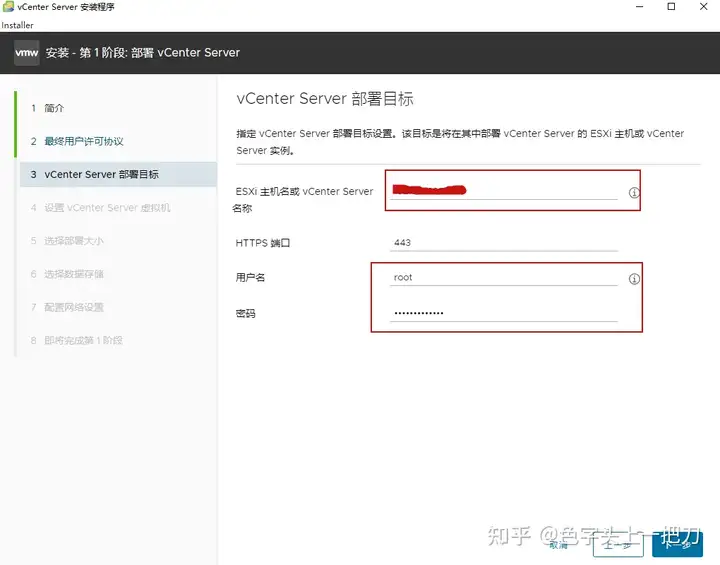The height and width of the screenshot is (565, 720).
Task: Minimize the installer window
Action: pos(639,6)
